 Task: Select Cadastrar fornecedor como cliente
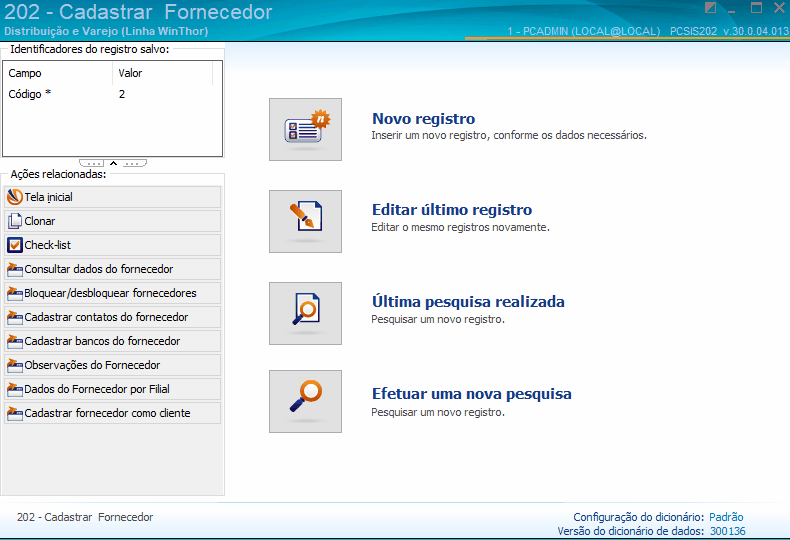[113, 413]
